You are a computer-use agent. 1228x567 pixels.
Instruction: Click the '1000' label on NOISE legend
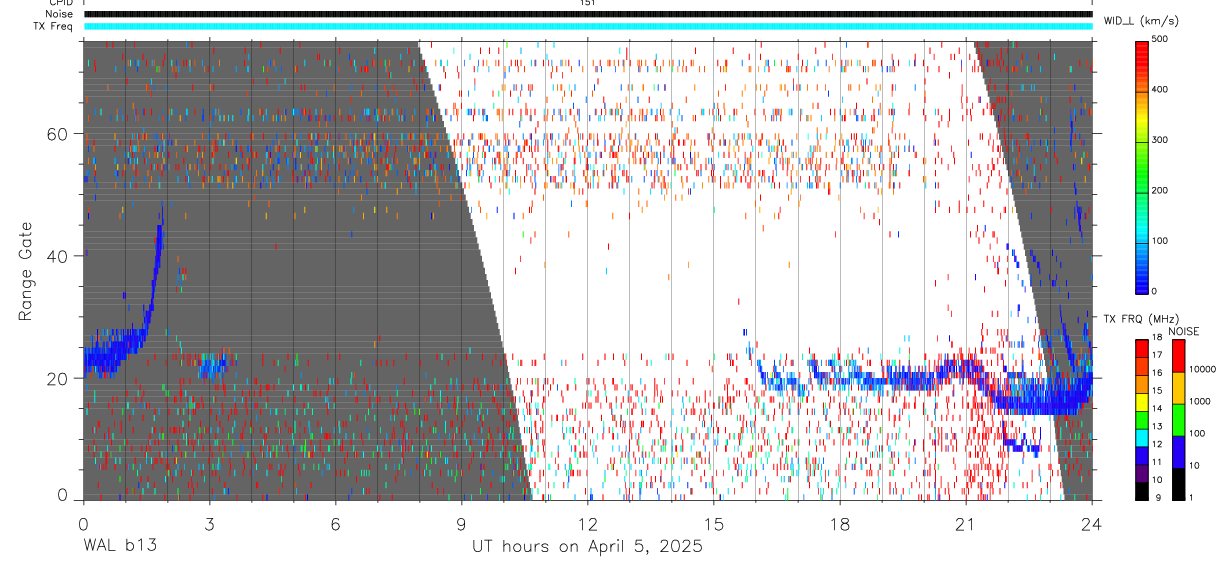click(x=1200, y=401)
